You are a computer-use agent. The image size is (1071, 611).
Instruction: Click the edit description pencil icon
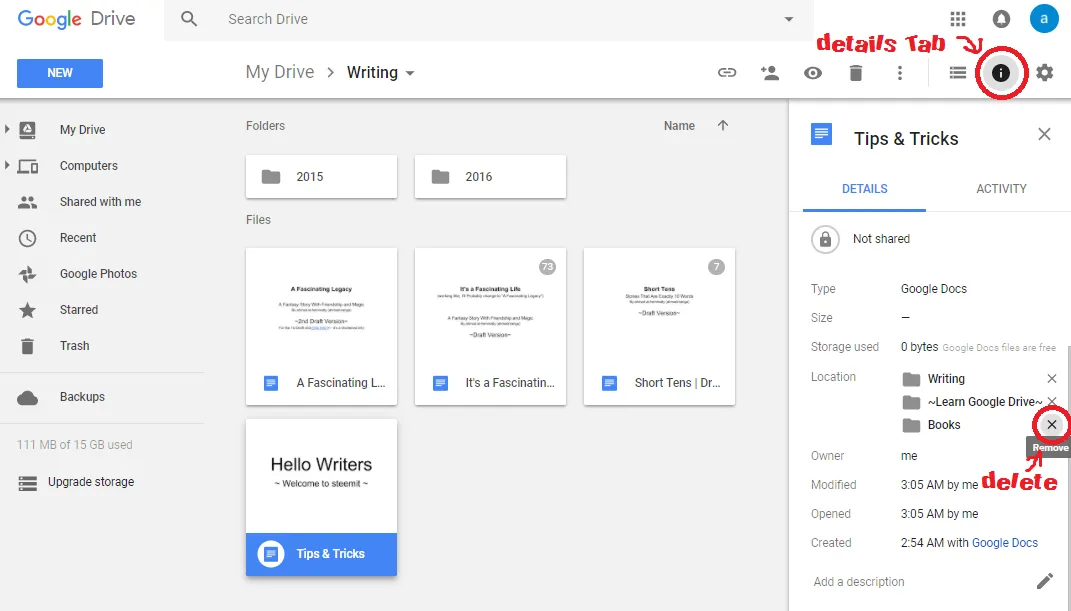tap(1044, 581)
